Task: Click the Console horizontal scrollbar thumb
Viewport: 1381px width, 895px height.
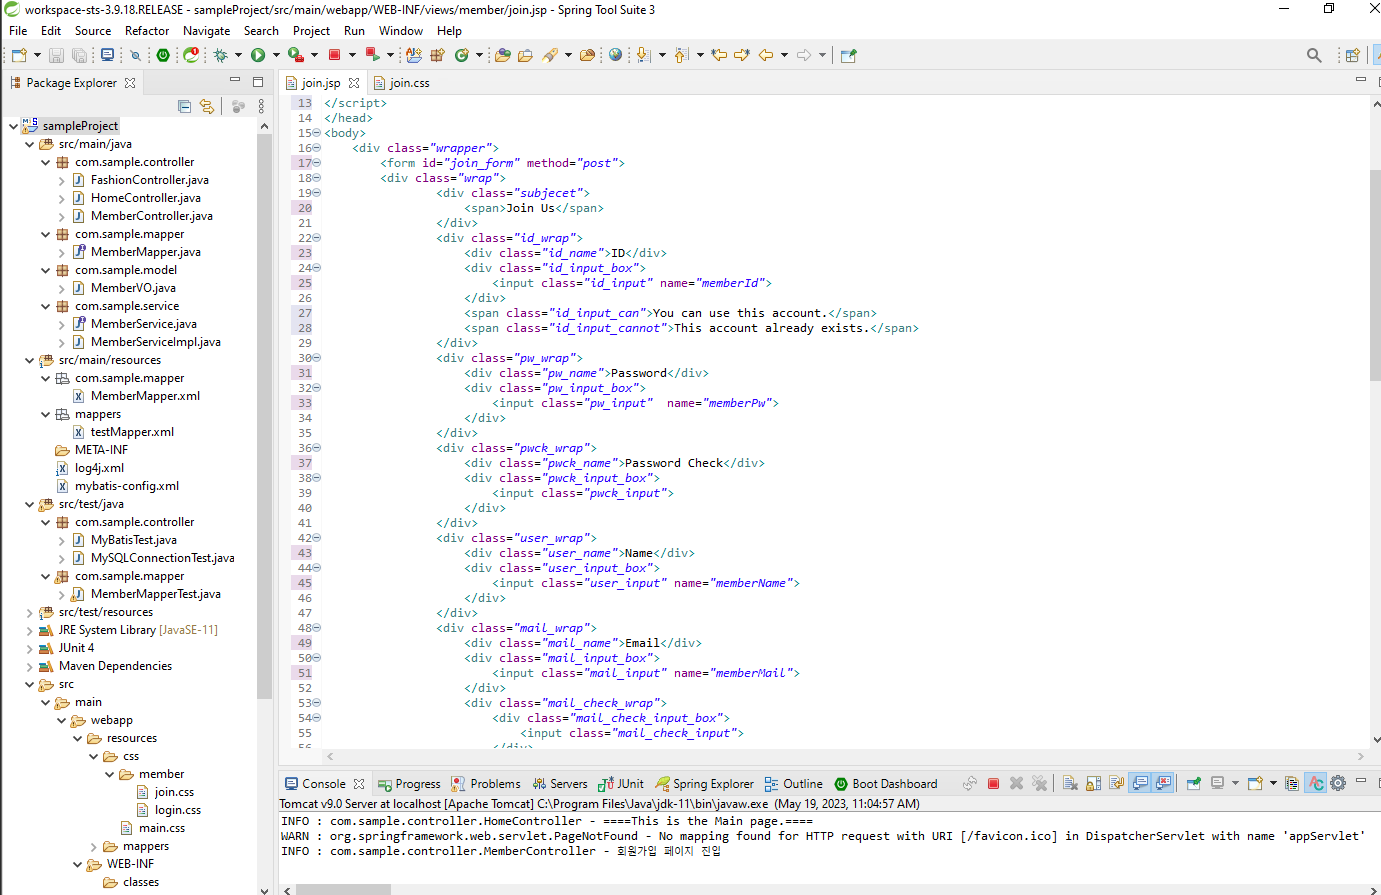Action: pyautogui.click(x=343, y=889)
